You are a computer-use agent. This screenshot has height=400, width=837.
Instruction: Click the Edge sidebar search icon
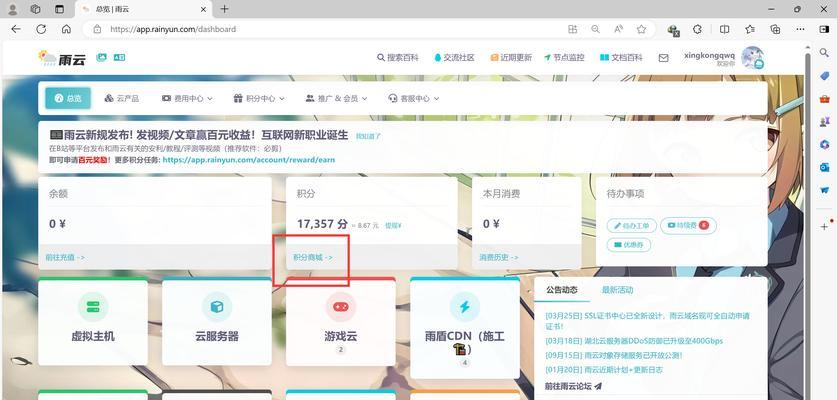pos(824,52)
